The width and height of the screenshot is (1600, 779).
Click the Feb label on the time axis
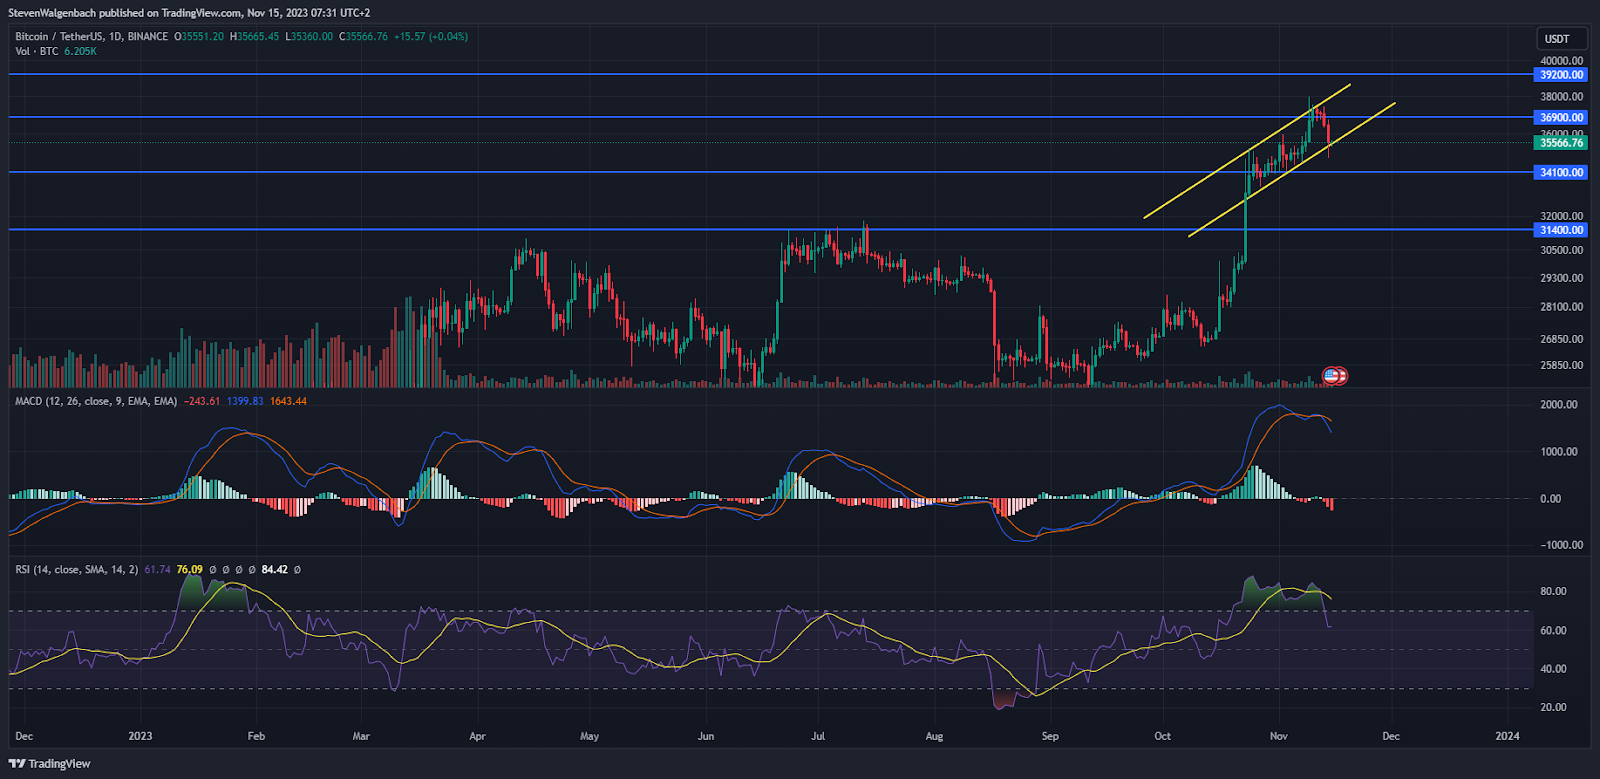pos(256,736)
